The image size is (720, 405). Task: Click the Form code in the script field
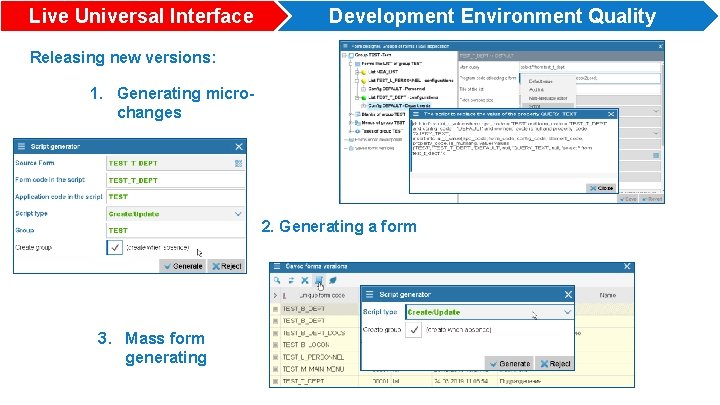pos(175,180)
